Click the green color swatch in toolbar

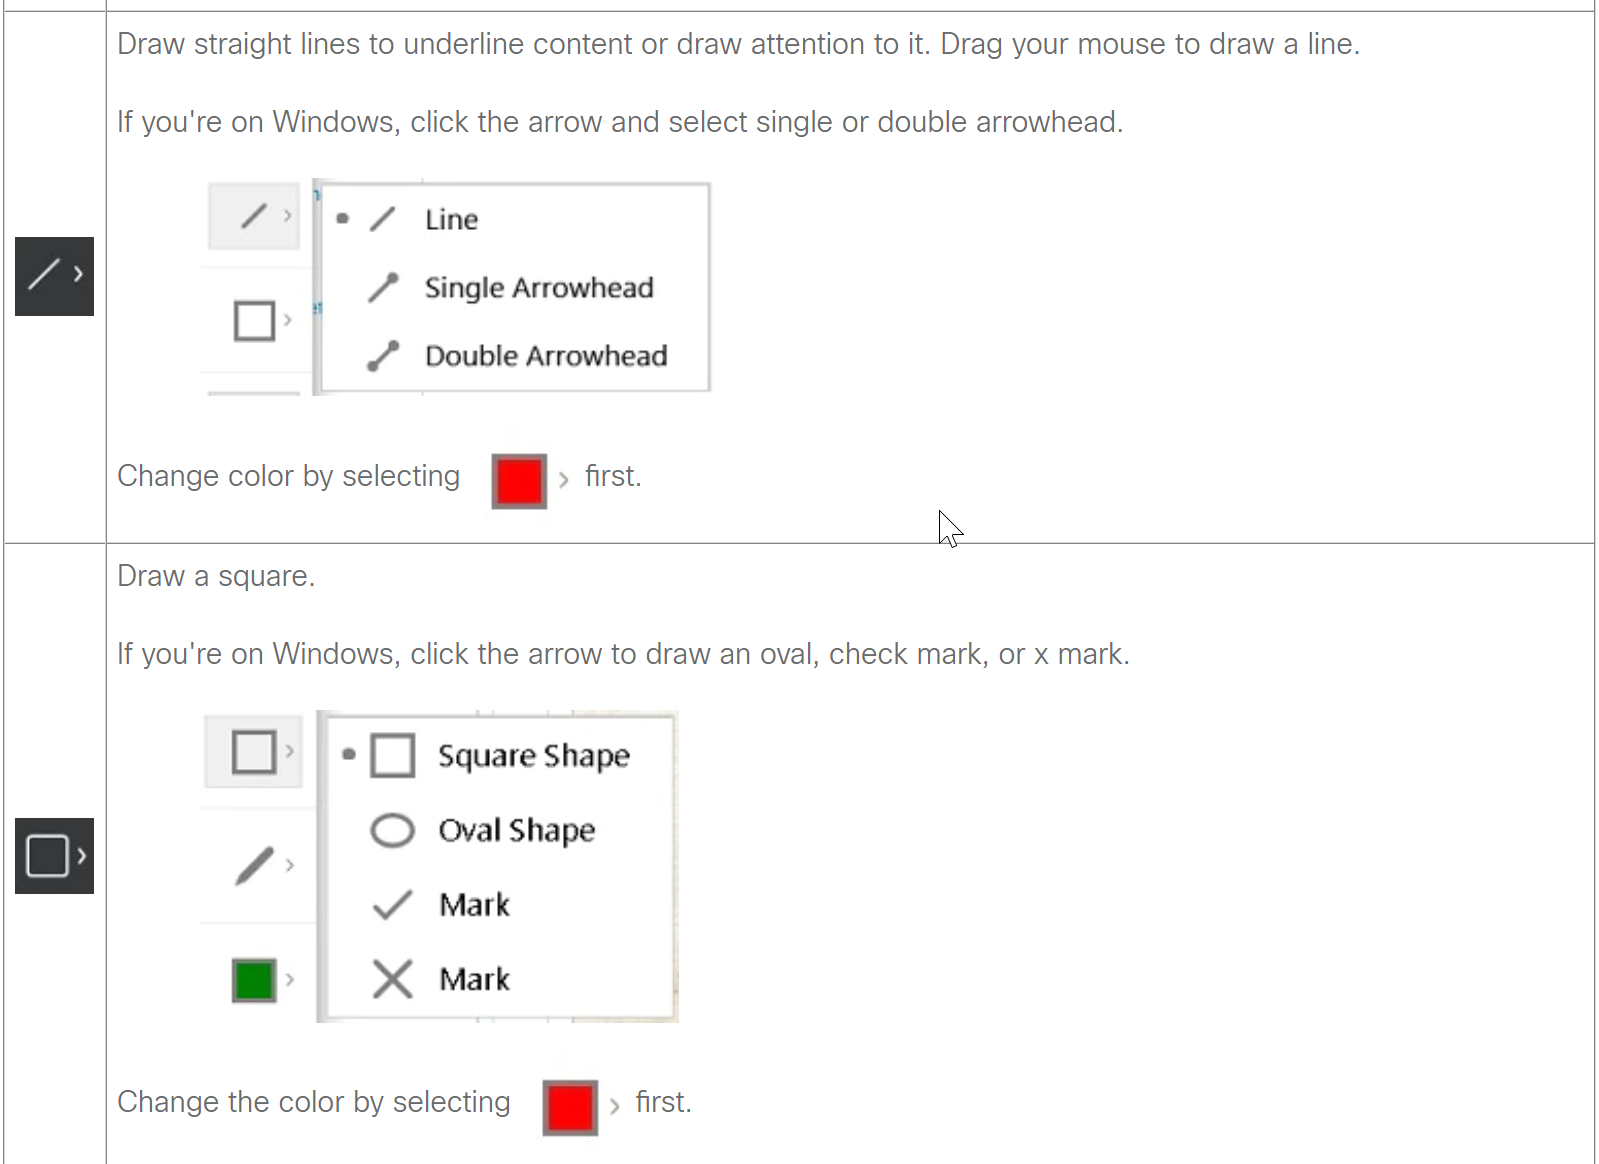pos(254,980)
